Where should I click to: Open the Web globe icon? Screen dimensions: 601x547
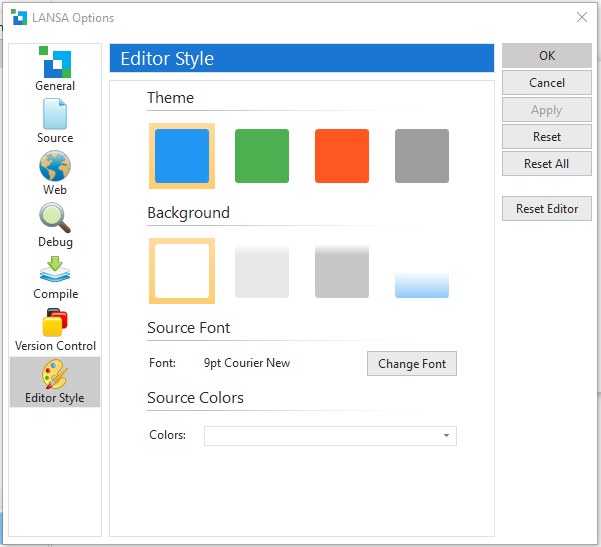tap(55, 166)
